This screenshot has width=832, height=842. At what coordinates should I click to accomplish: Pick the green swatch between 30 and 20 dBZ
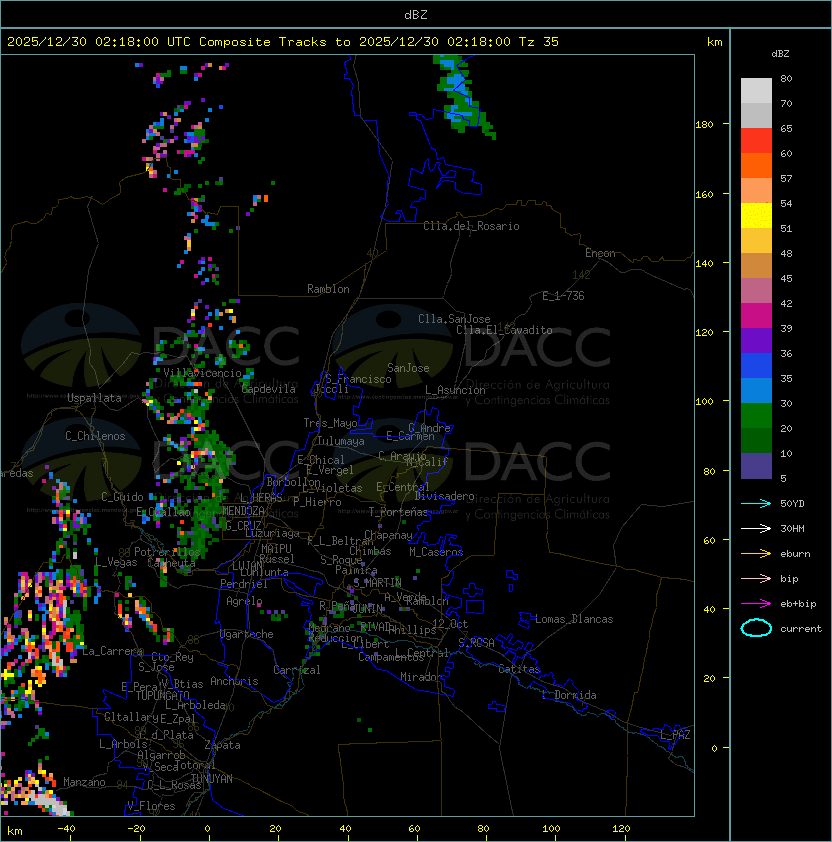pos(756,416)
